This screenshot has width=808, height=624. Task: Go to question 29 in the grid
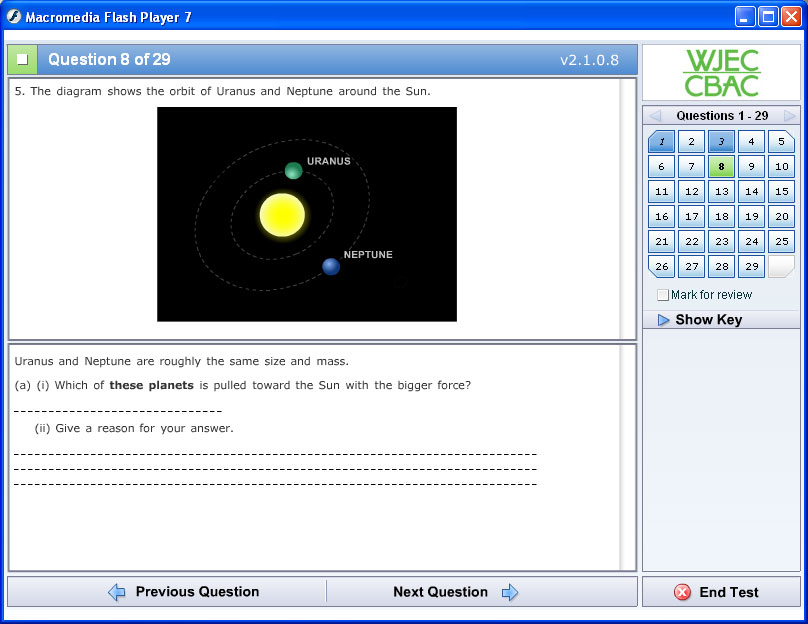[751, 266]
